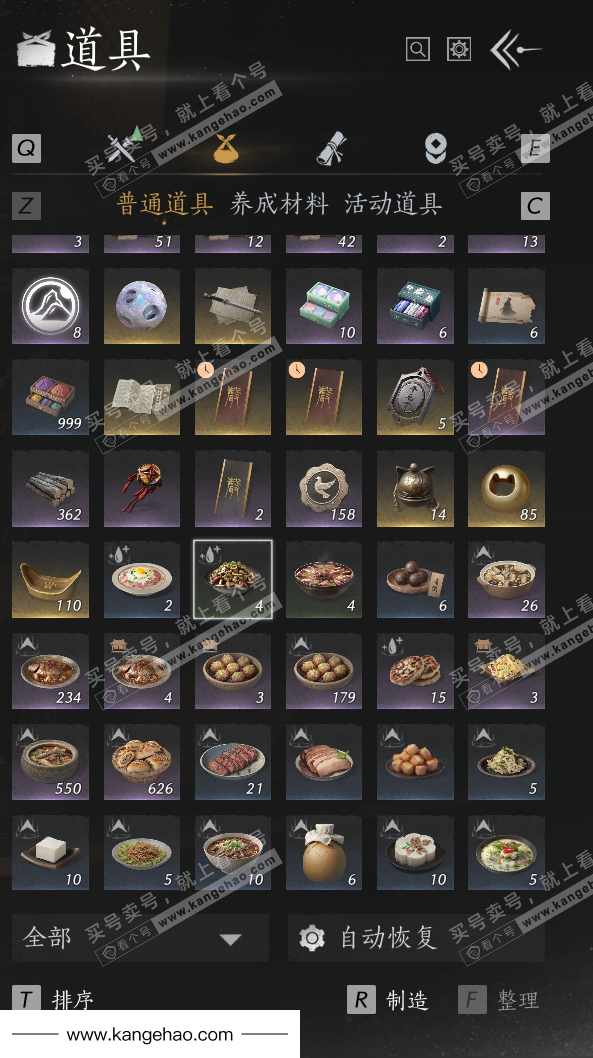Select the jade token category icon
Viewport: 593px width, 1058px height.
click(x=436, y=148)
